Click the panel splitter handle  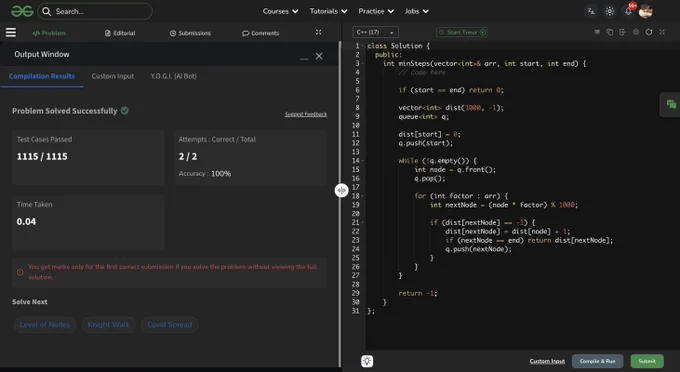(341, 190)
